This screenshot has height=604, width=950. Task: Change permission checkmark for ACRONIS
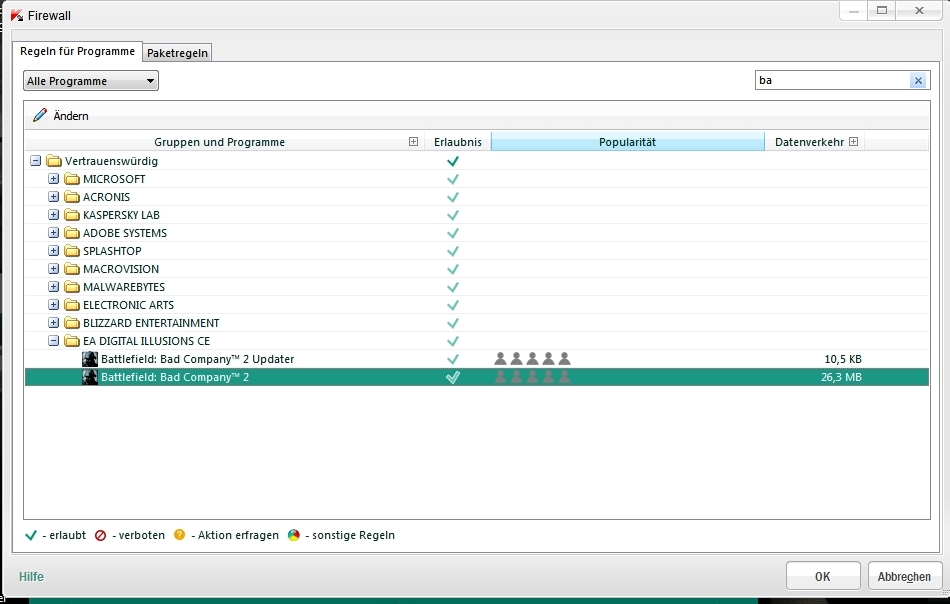(453, 197)
